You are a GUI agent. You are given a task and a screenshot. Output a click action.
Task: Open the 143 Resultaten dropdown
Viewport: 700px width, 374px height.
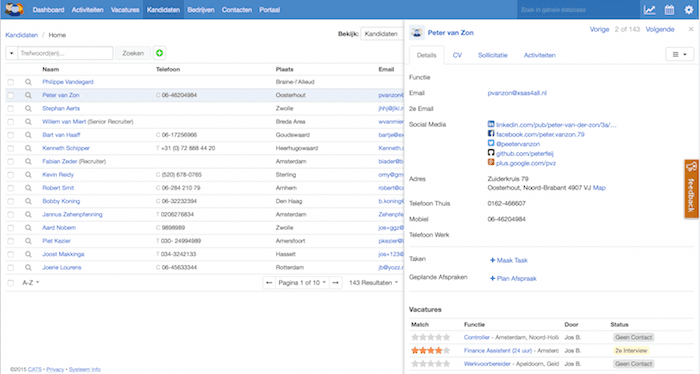click(373, 283)
